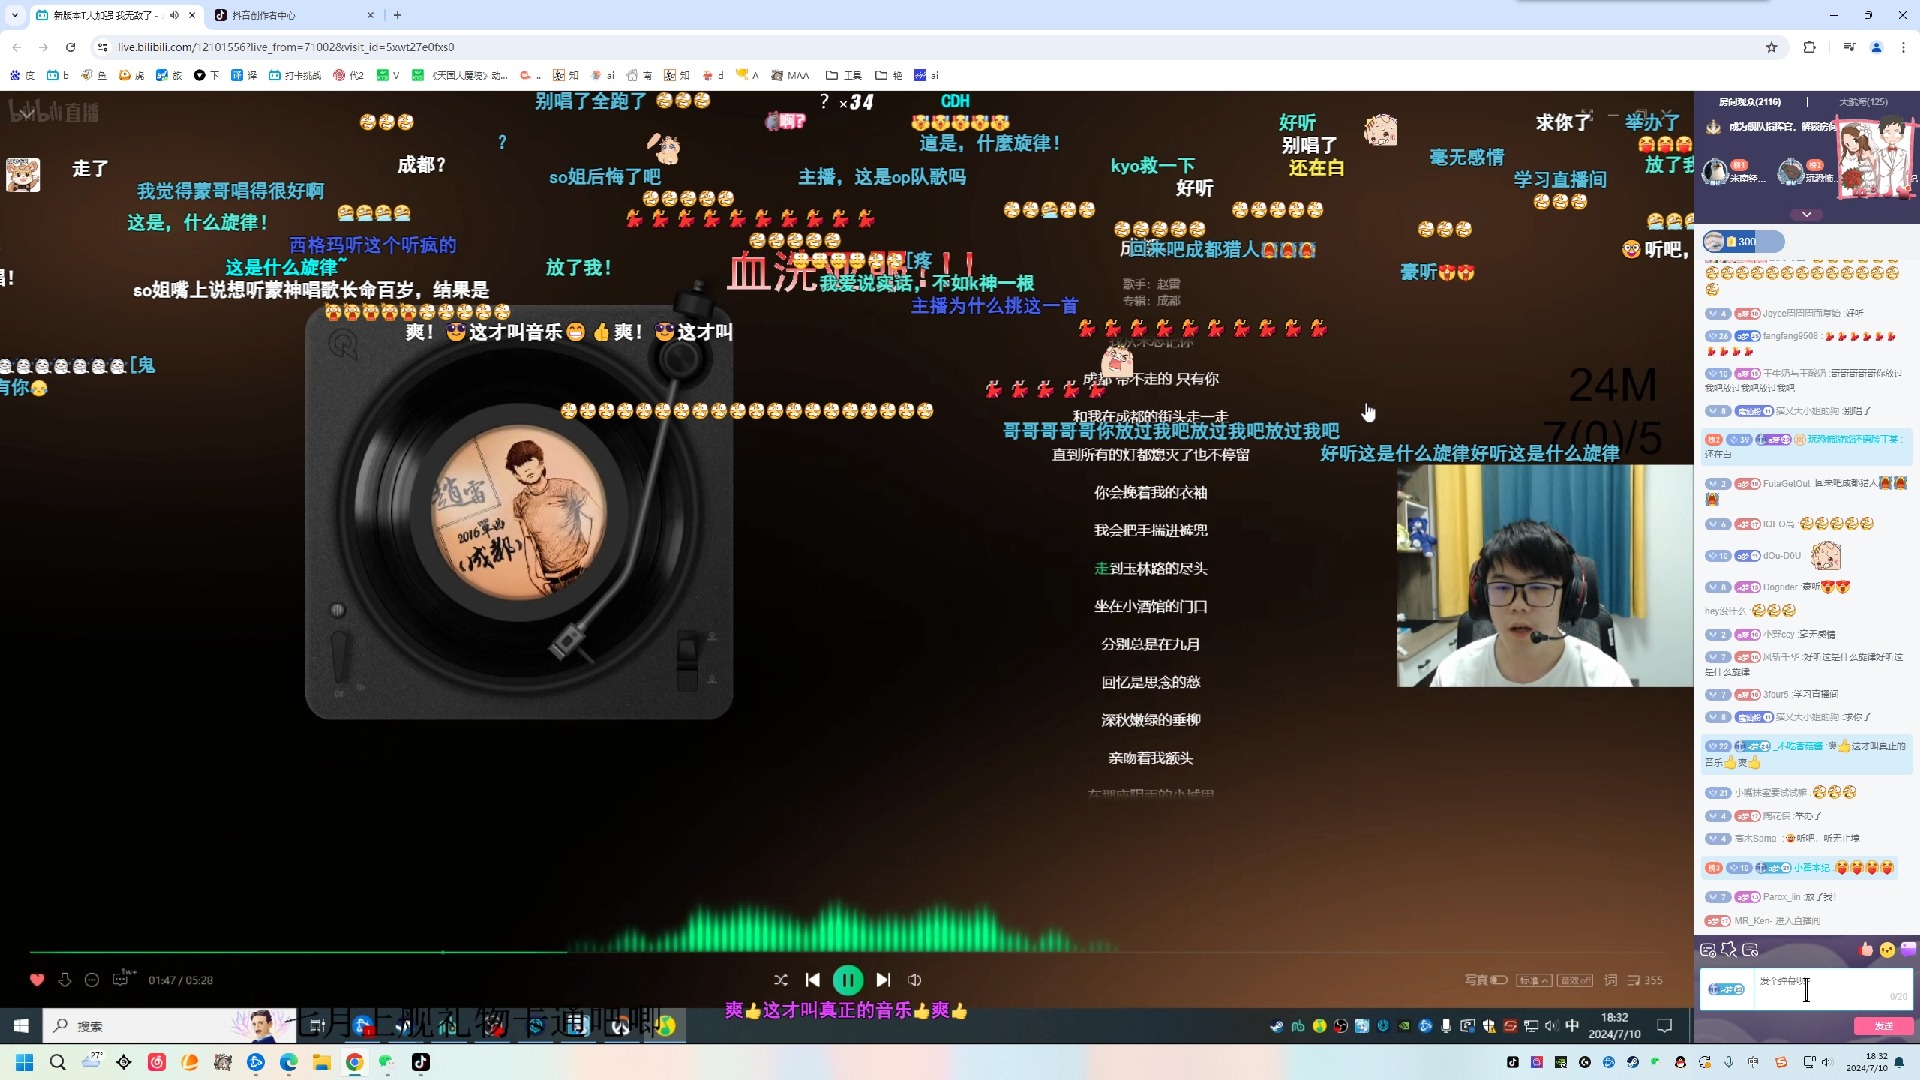Open a new browser tab
Screen dimensions: 1920x1080
[397, 15]
